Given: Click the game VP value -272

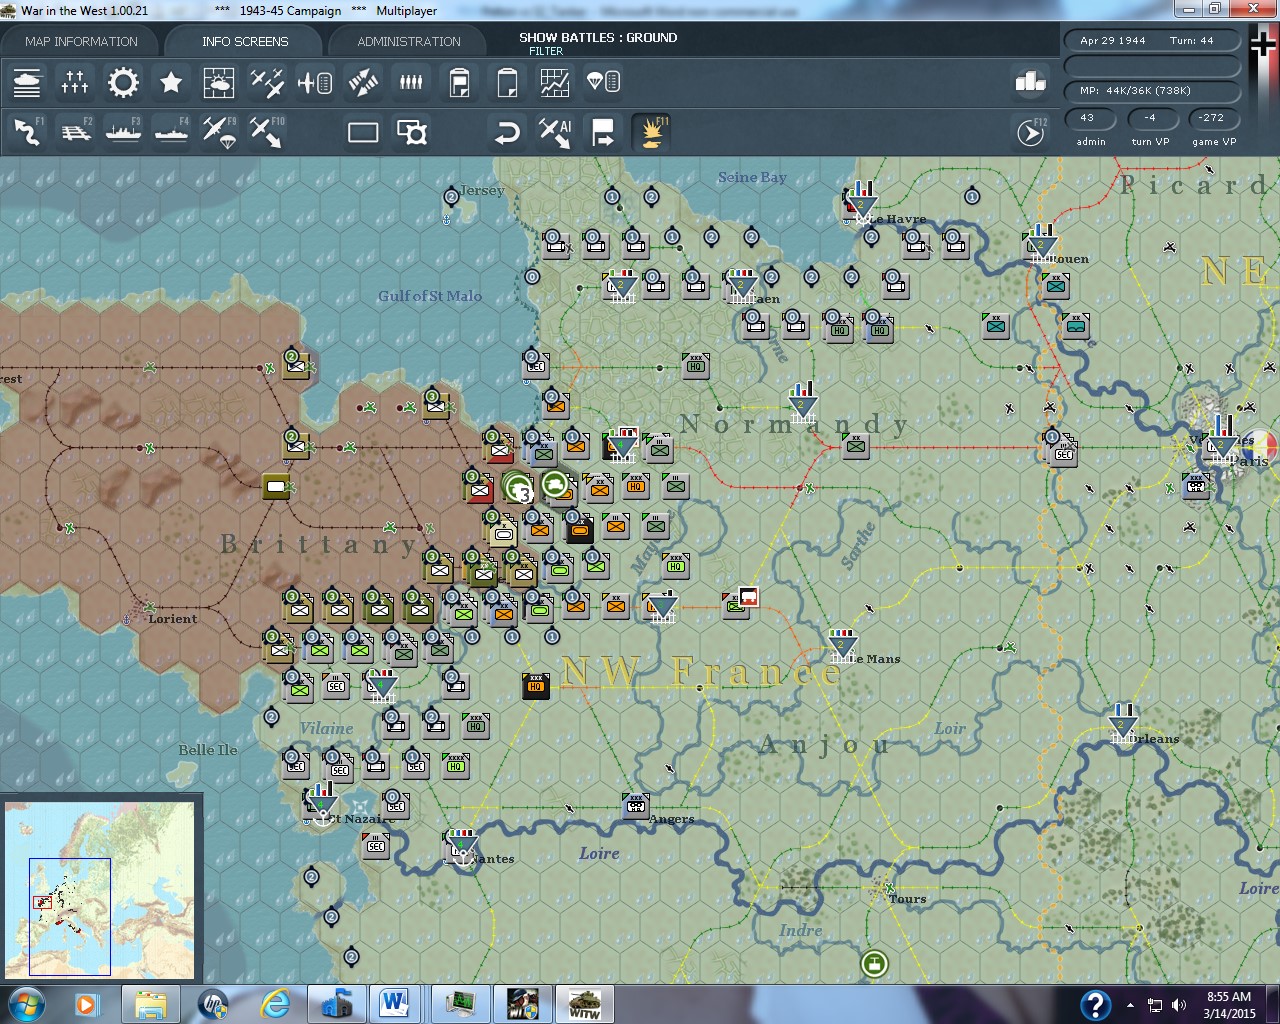Looking at the screenshot, I should (1212, 118).
